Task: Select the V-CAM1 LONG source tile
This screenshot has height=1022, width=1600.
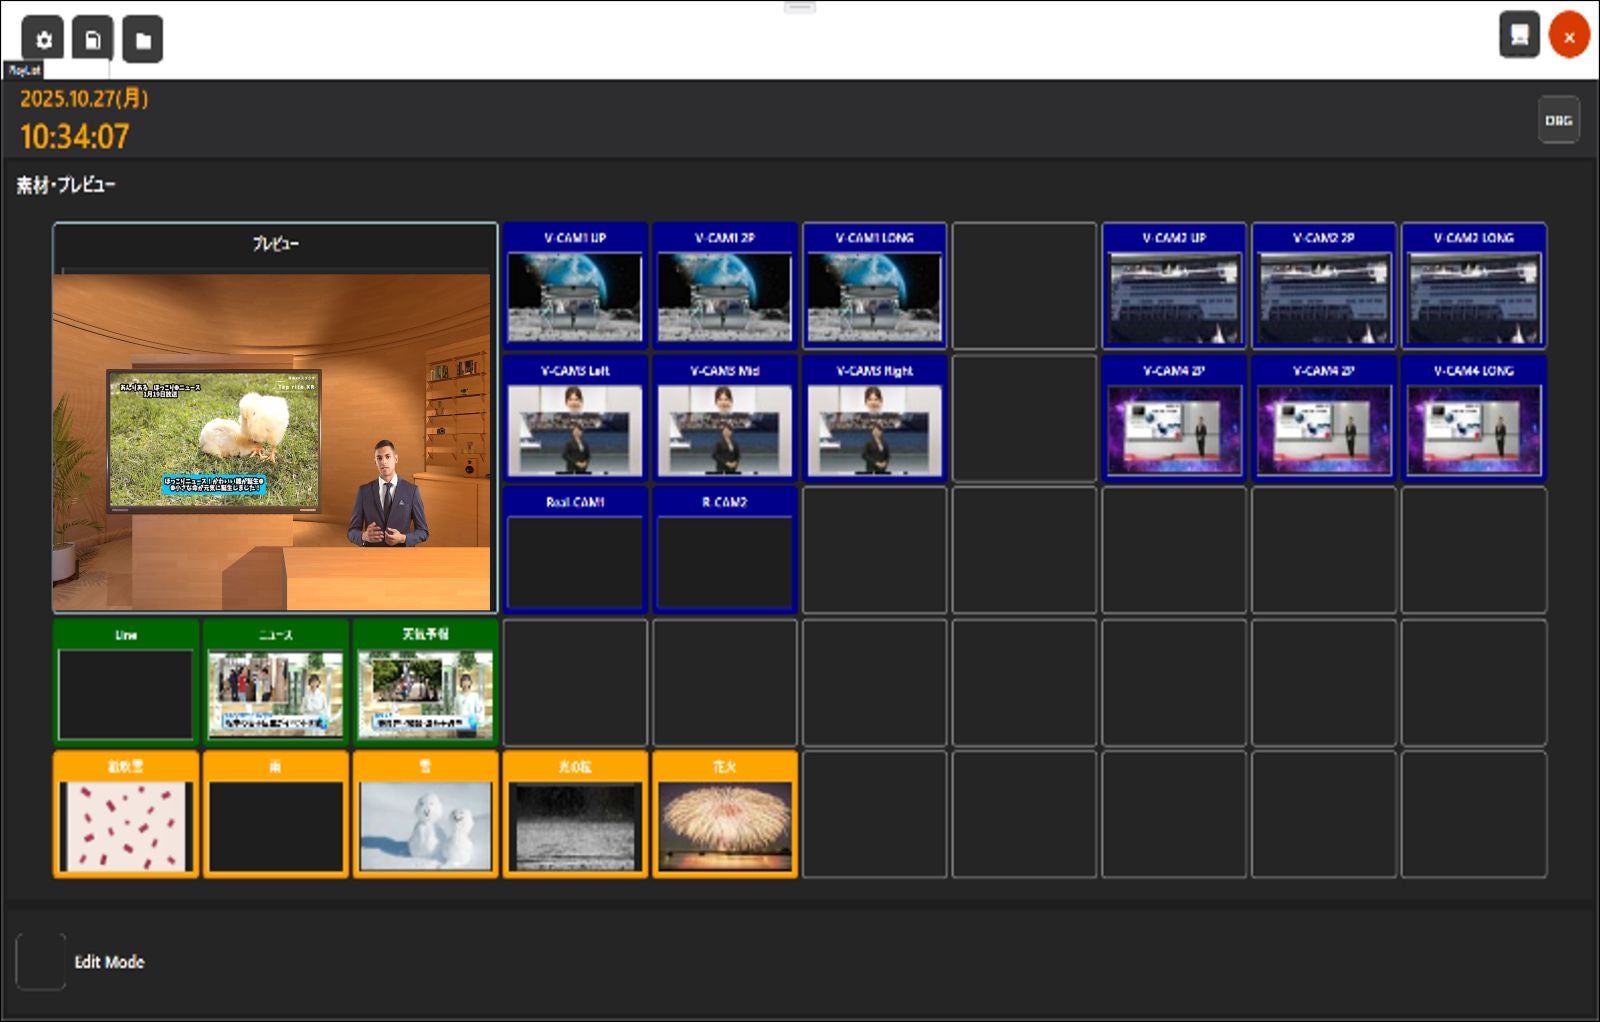Action: point(875,286)
